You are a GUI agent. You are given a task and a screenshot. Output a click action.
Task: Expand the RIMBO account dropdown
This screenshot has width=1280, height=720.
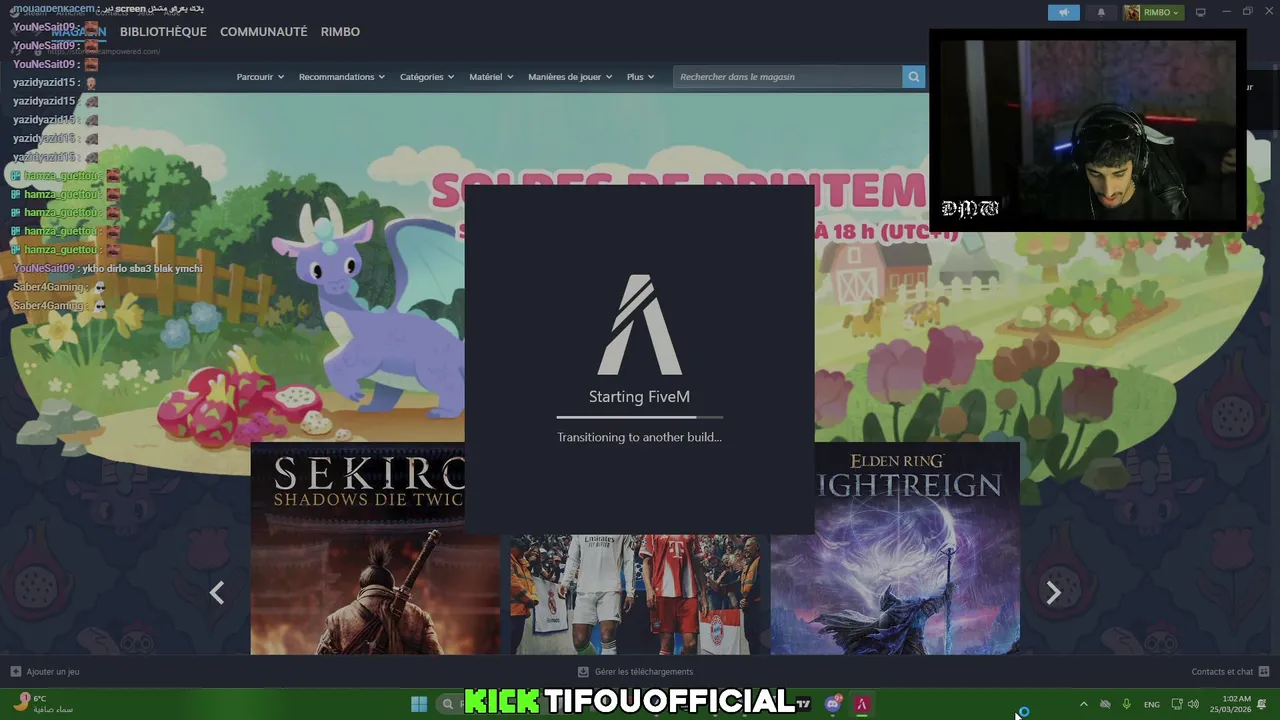[1152, 12]
